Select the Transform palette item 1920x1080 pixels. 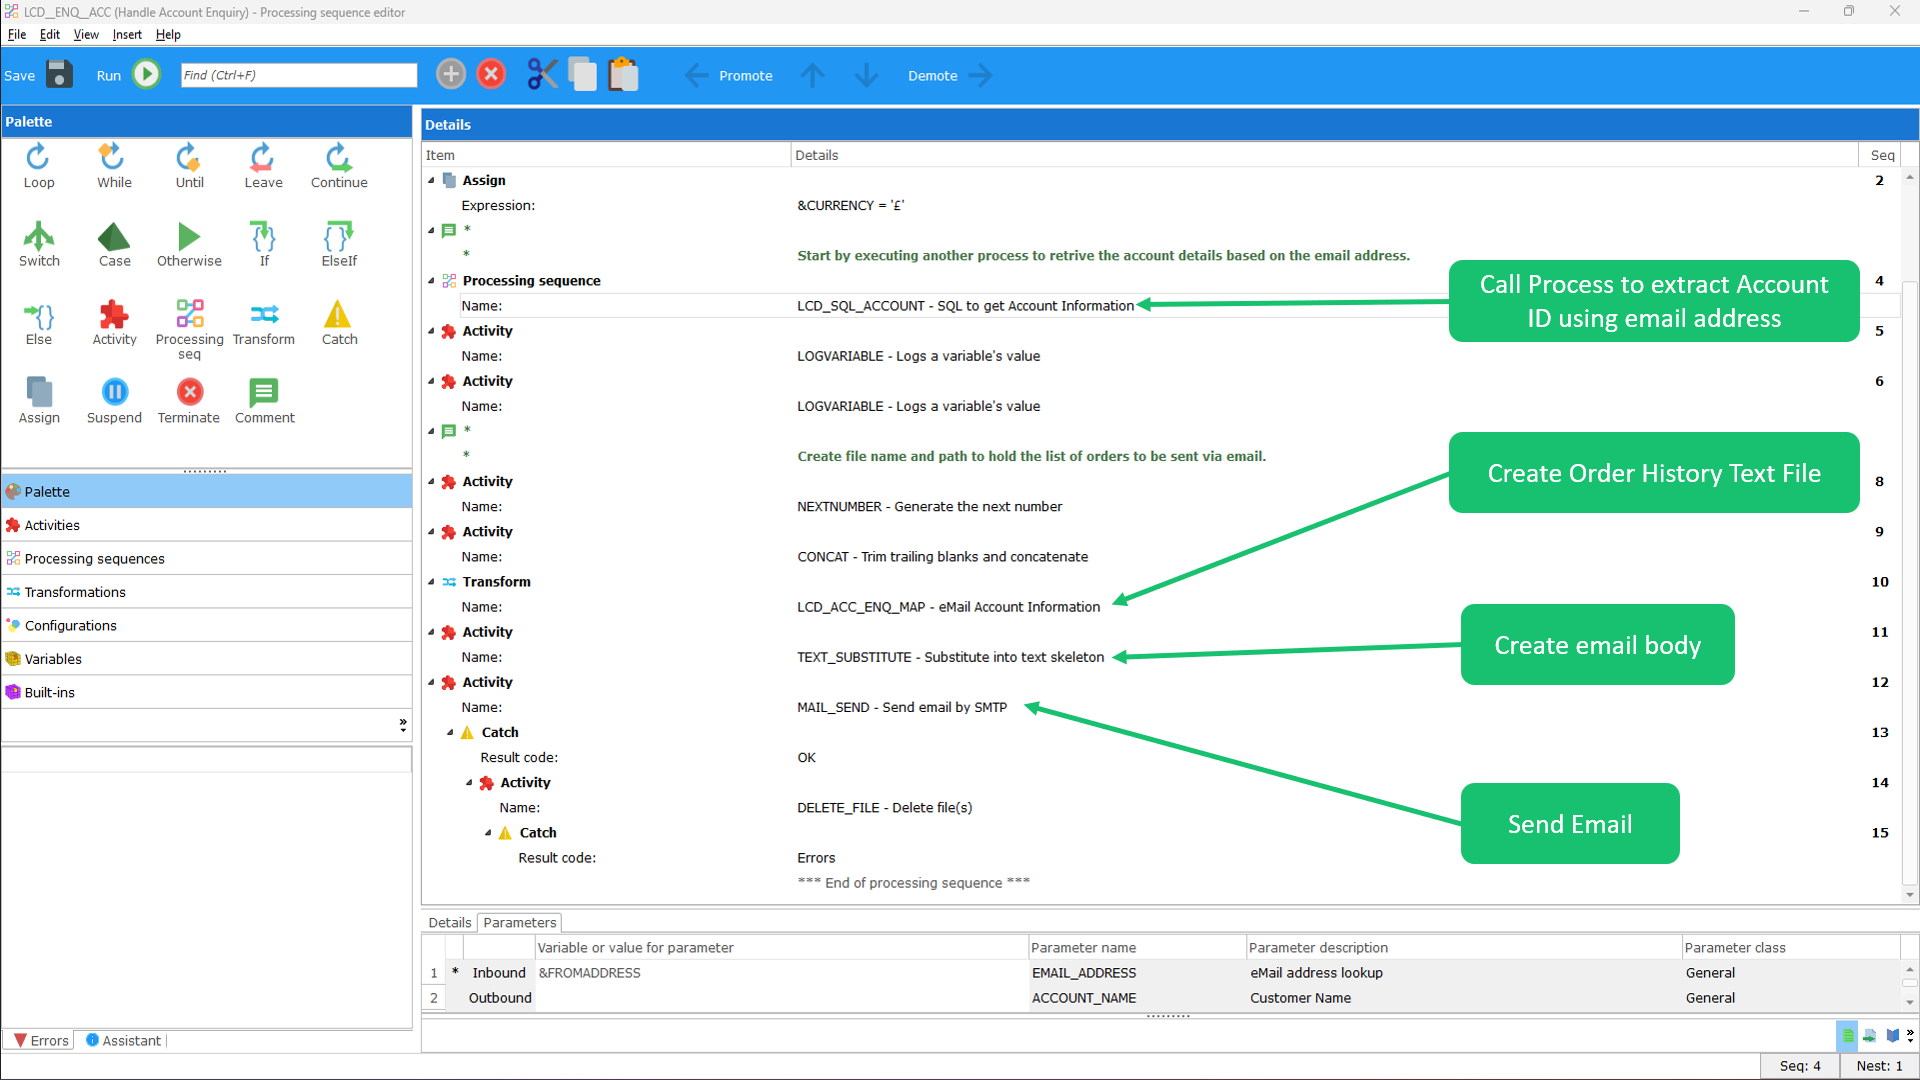point(264,323)
